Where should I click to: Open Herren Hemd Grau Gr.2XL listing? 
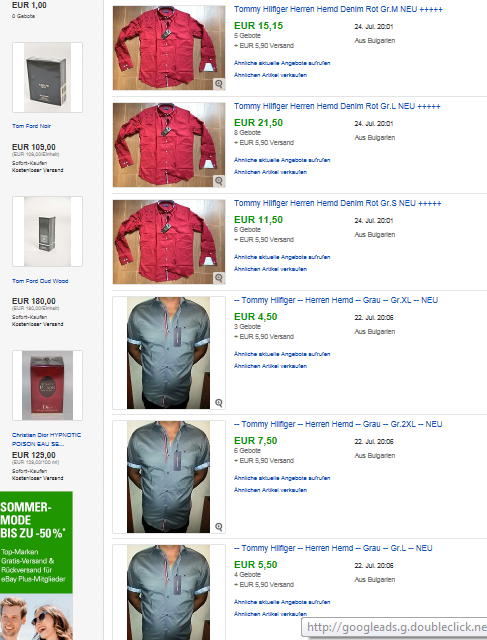click(x=338, y=424)
